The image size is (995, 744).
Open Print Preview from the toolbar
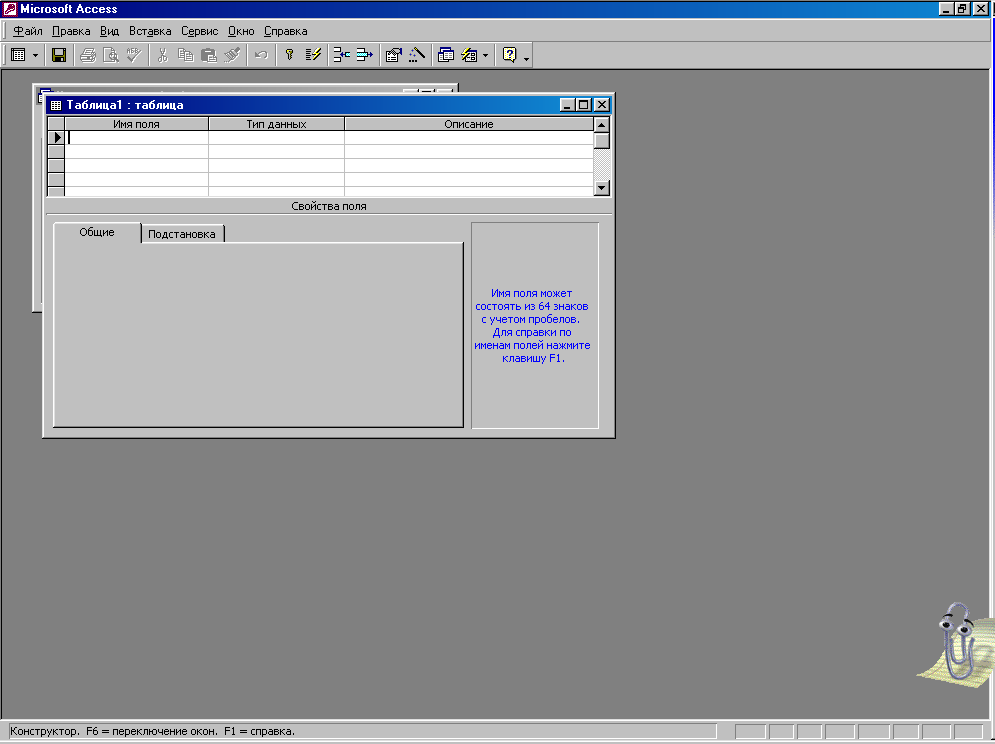[x=110, y=55]
